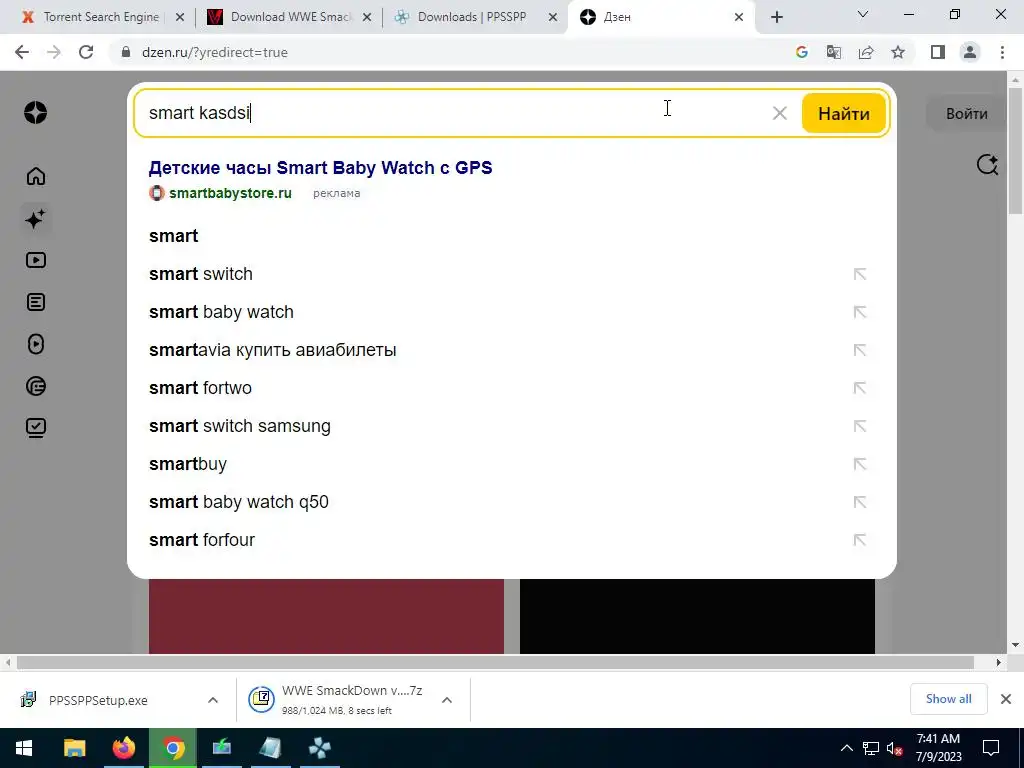Clear the search field with X icon
Screen dimensions: 1024x768
(x=779, y=113)
